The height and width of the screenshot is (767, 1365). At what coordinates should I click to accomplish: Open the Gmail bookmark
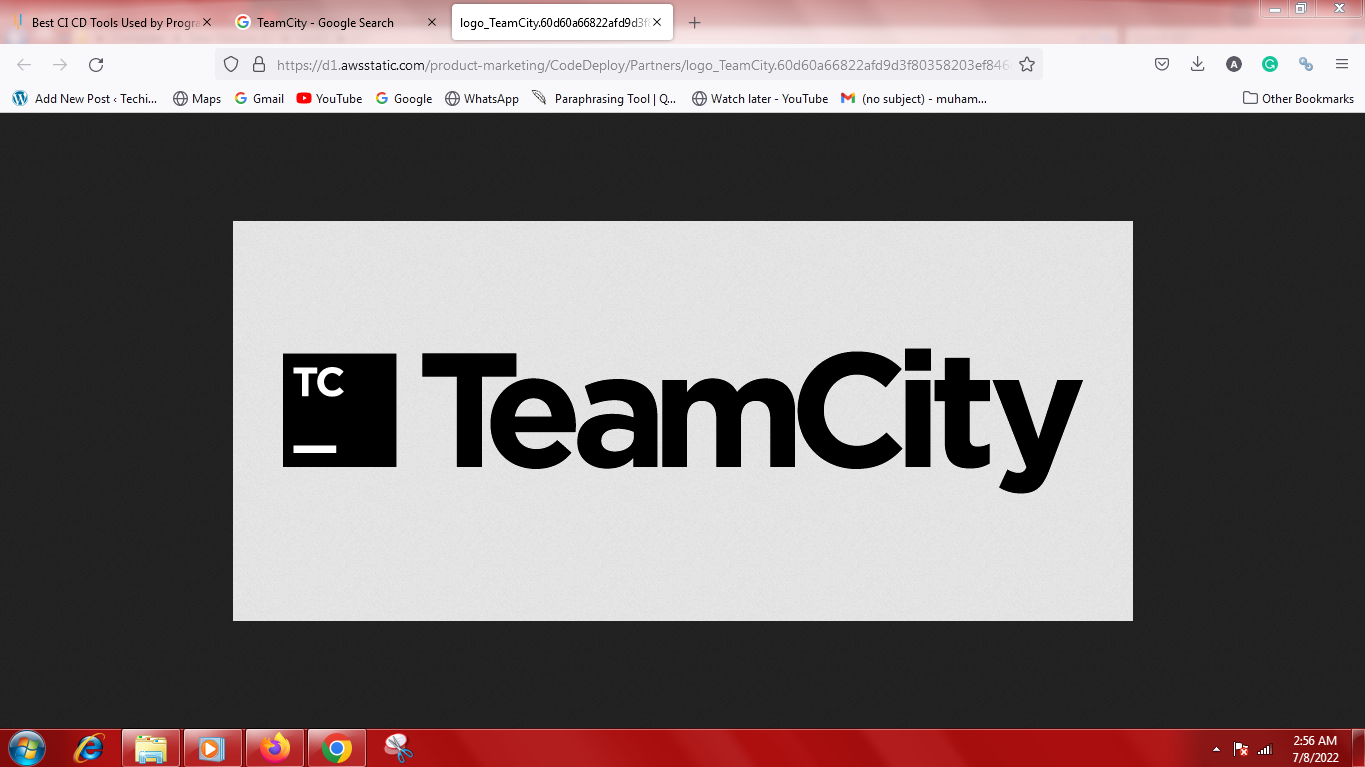coord(259,98)
